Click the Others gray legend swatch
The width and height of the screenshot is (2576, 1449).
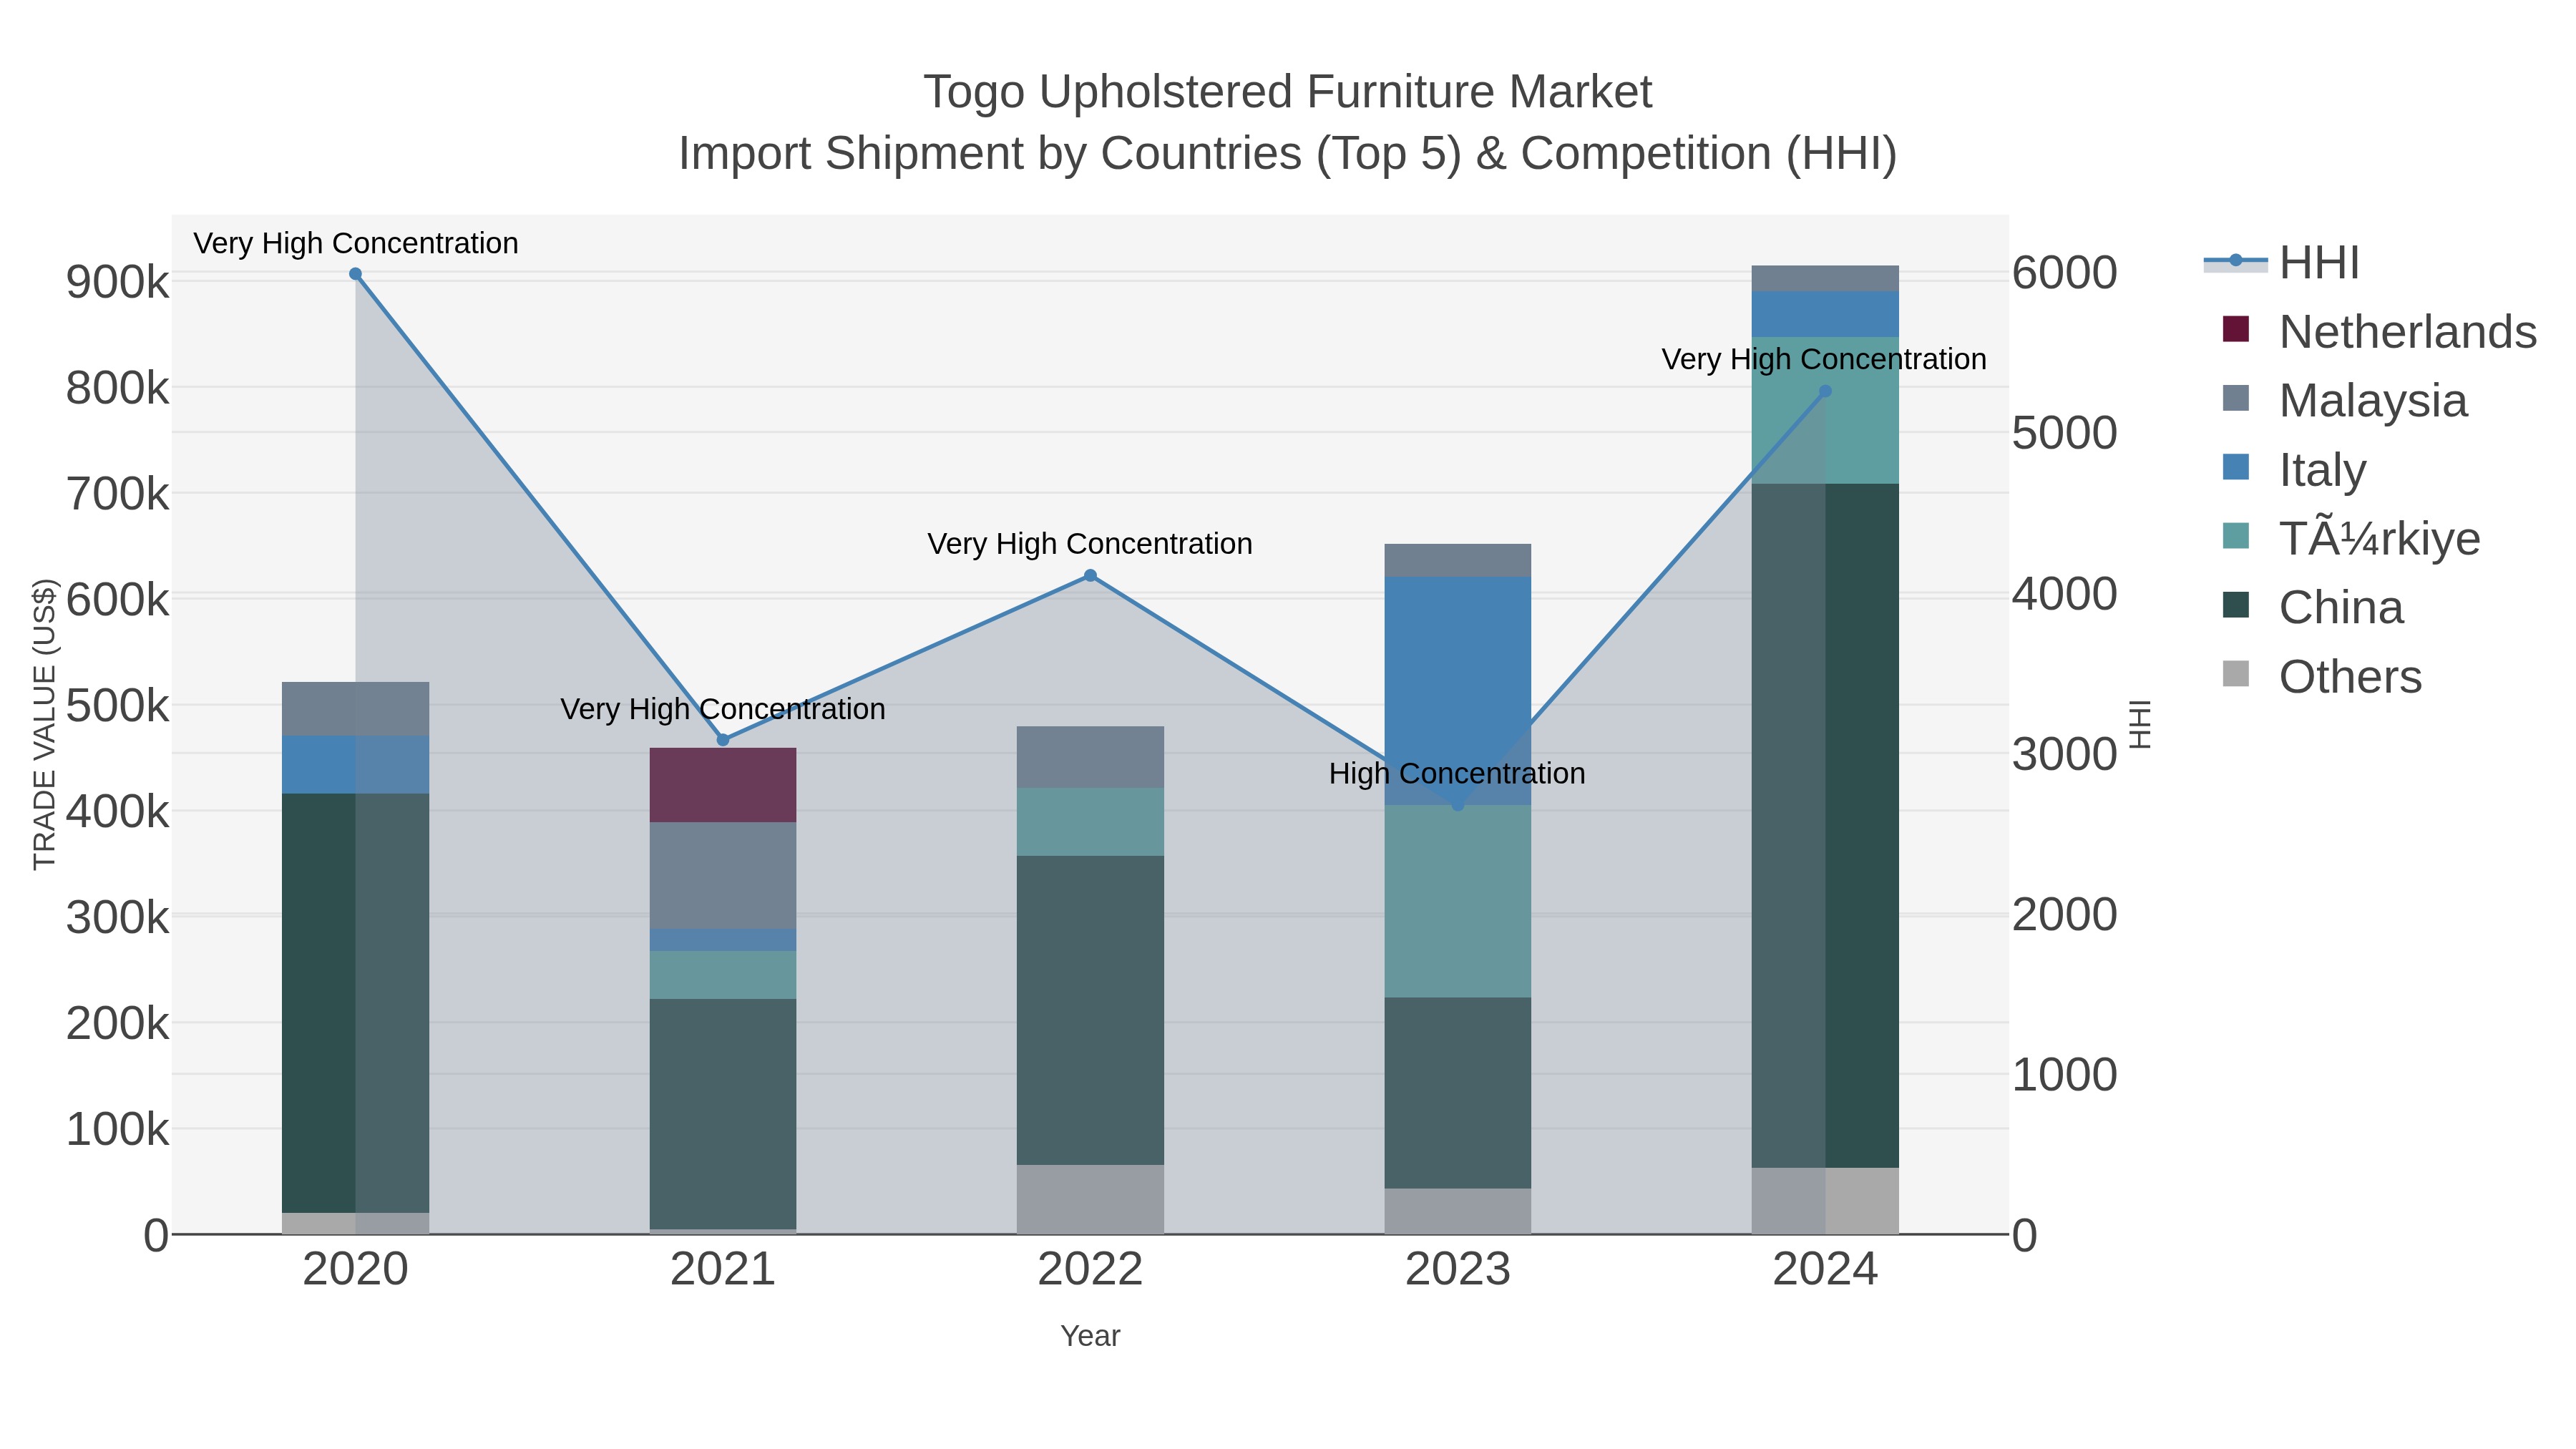[x=2236, y=674]
